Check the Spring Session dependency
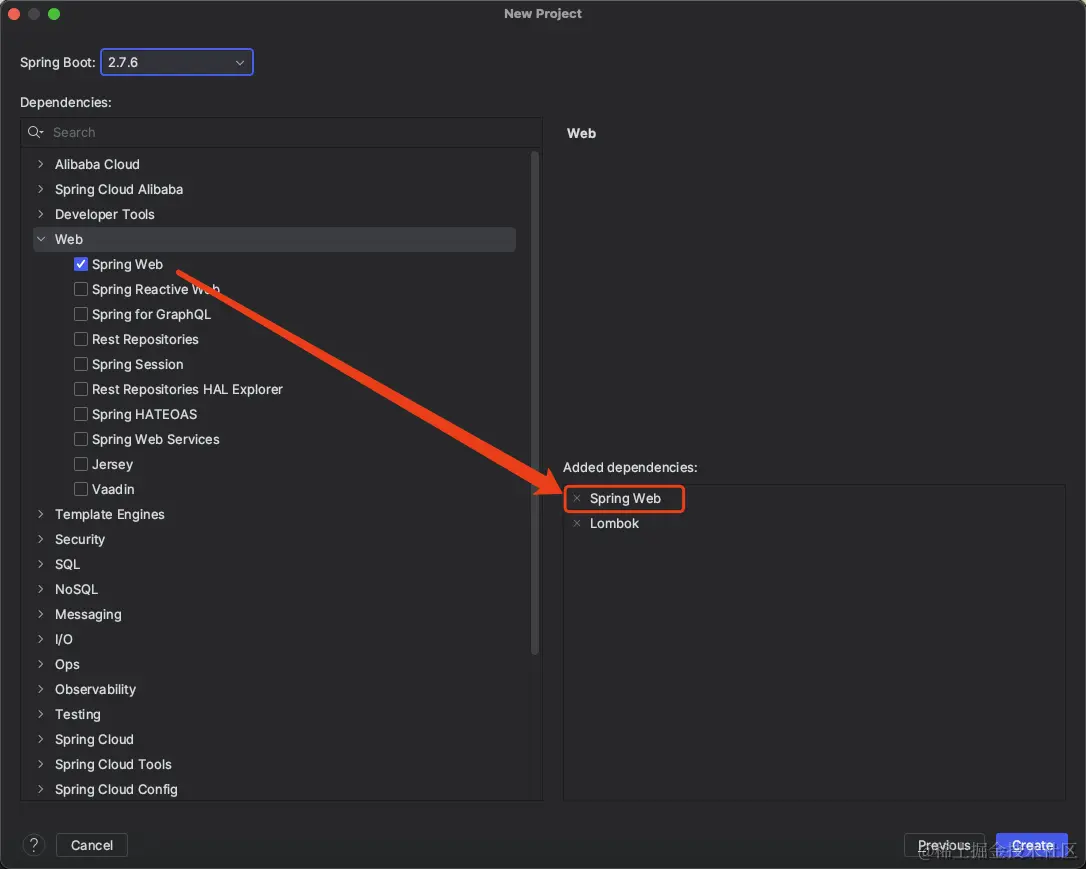 [81, 364]
